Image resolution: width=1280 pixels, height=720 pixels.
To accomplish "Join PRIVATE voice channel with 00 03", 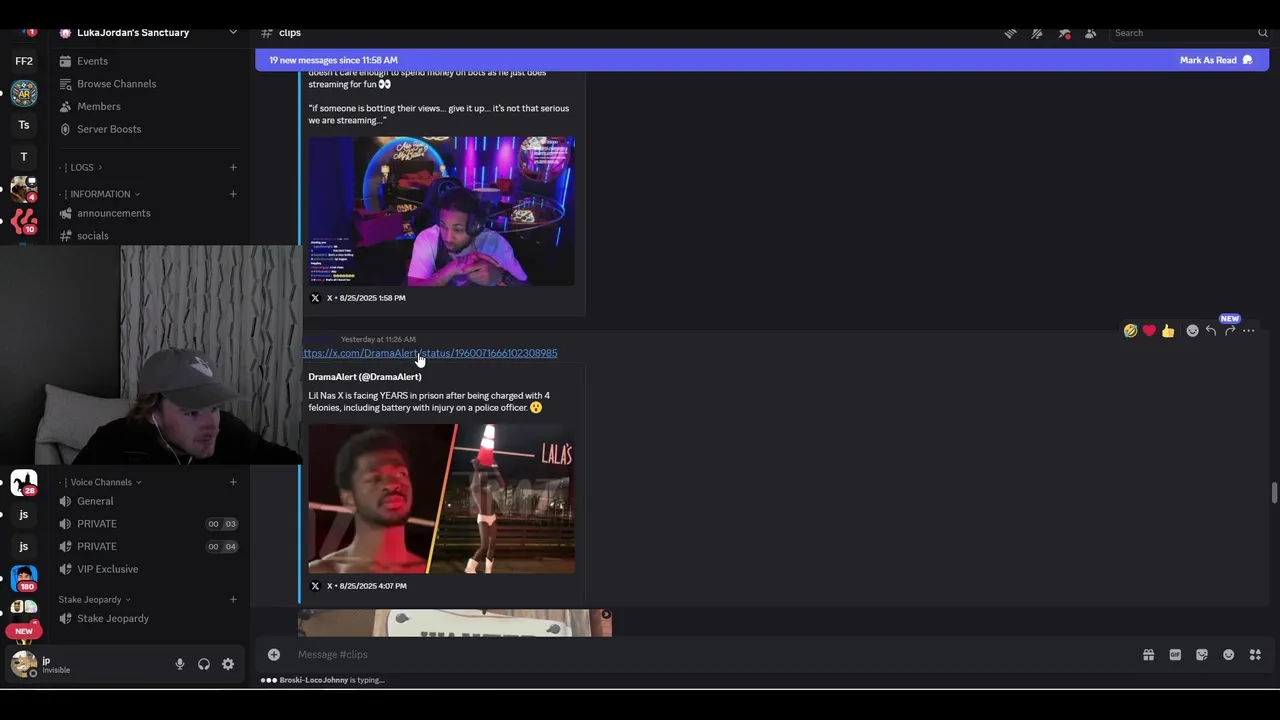I will pos(150,524).
